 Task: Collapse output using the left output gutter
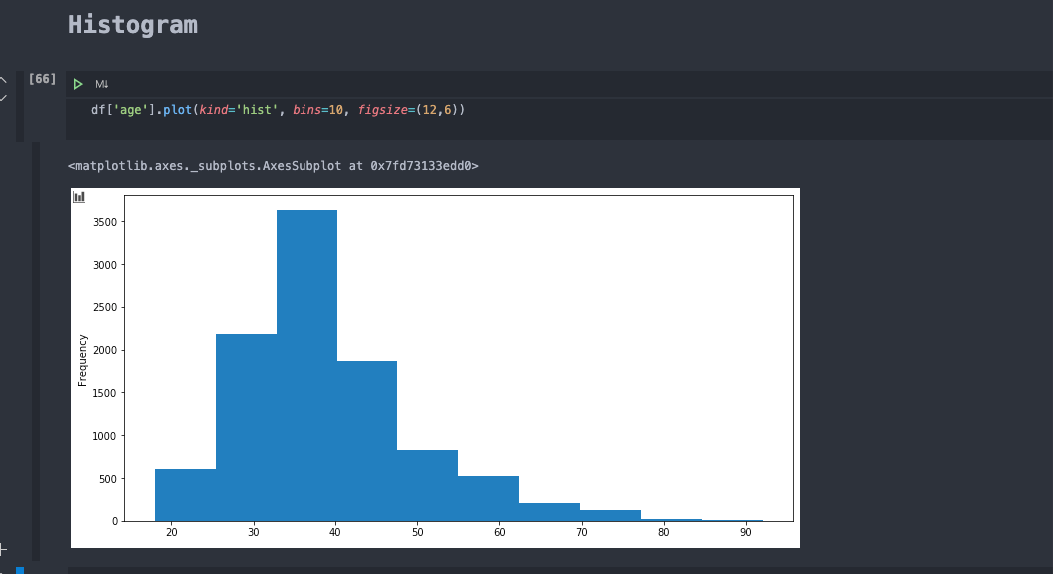(36, 350)
